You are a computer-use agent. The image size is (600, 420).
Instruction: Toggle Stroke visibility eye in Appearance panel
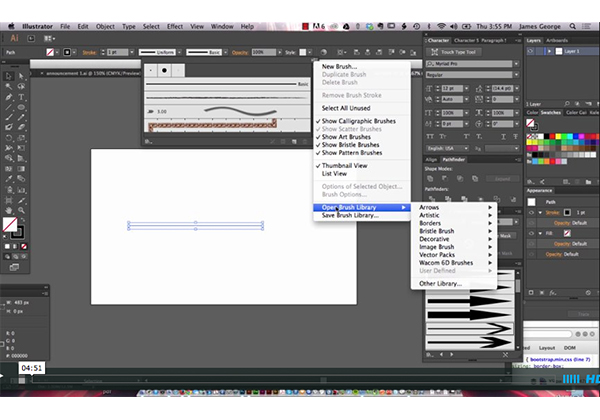[531, 212]
